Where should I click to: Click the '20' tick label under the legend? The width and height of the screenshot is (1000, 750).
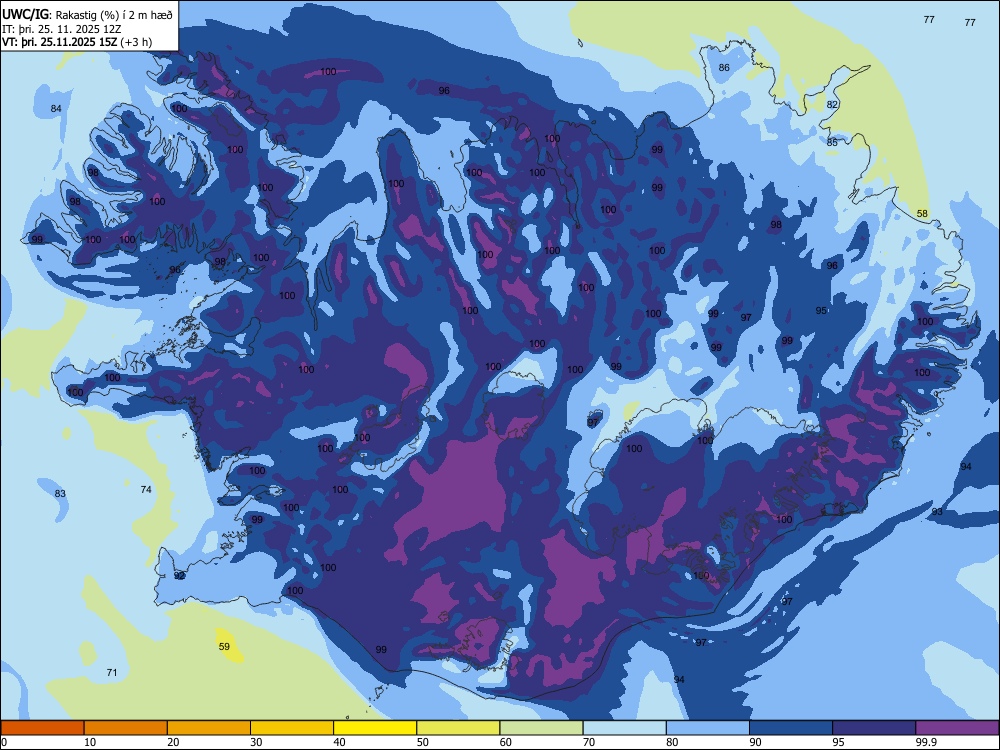click(173, 742)
